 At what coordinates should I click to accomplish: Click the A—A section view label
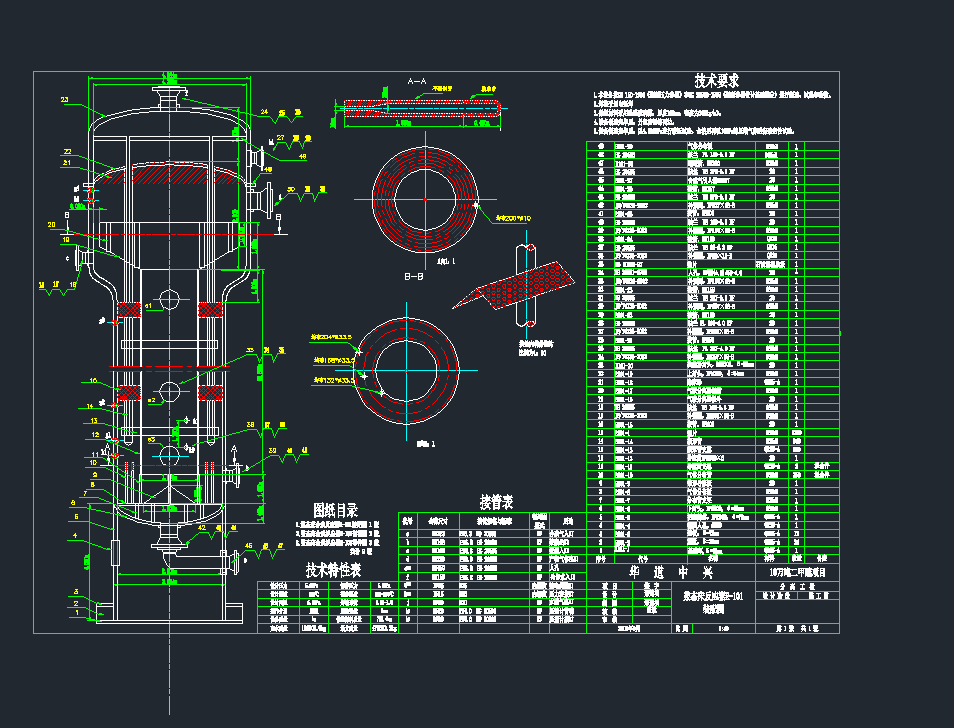[416, 79]
